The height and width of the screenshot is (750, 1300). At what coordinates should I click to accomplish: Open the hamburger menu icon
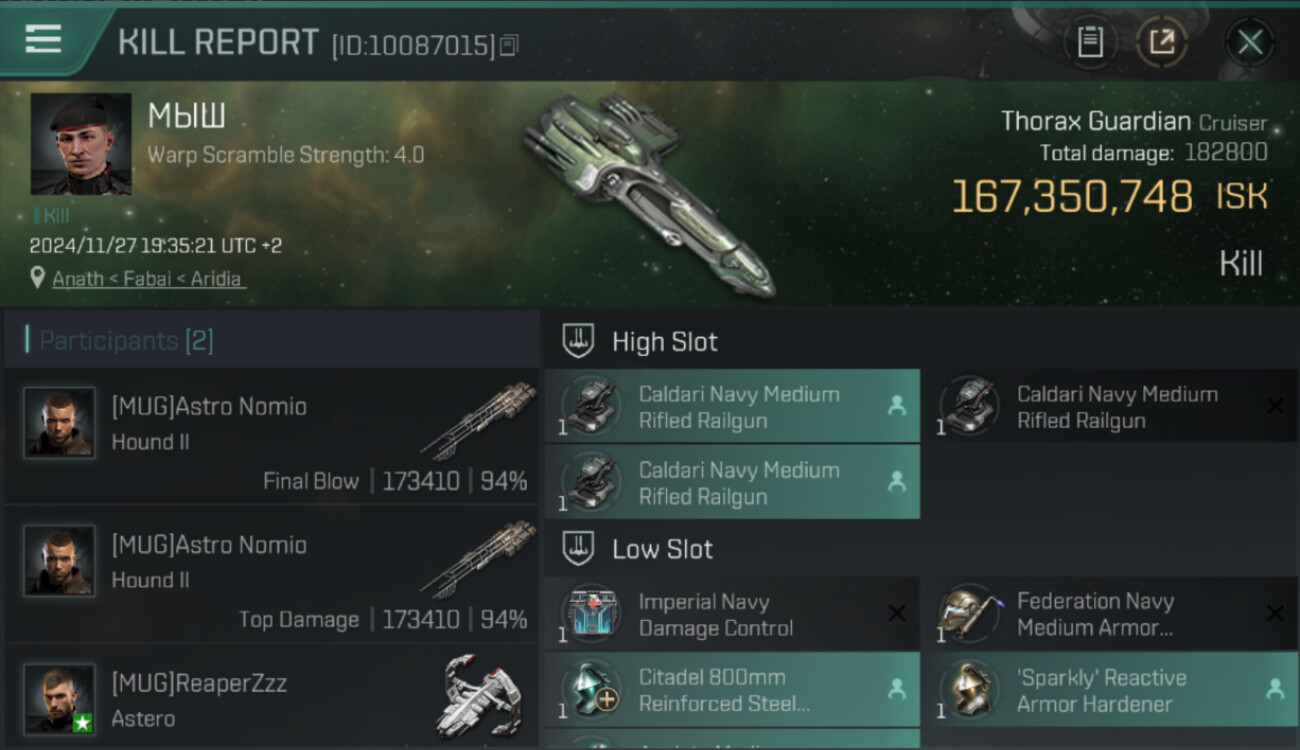click(x=43, y=39)
